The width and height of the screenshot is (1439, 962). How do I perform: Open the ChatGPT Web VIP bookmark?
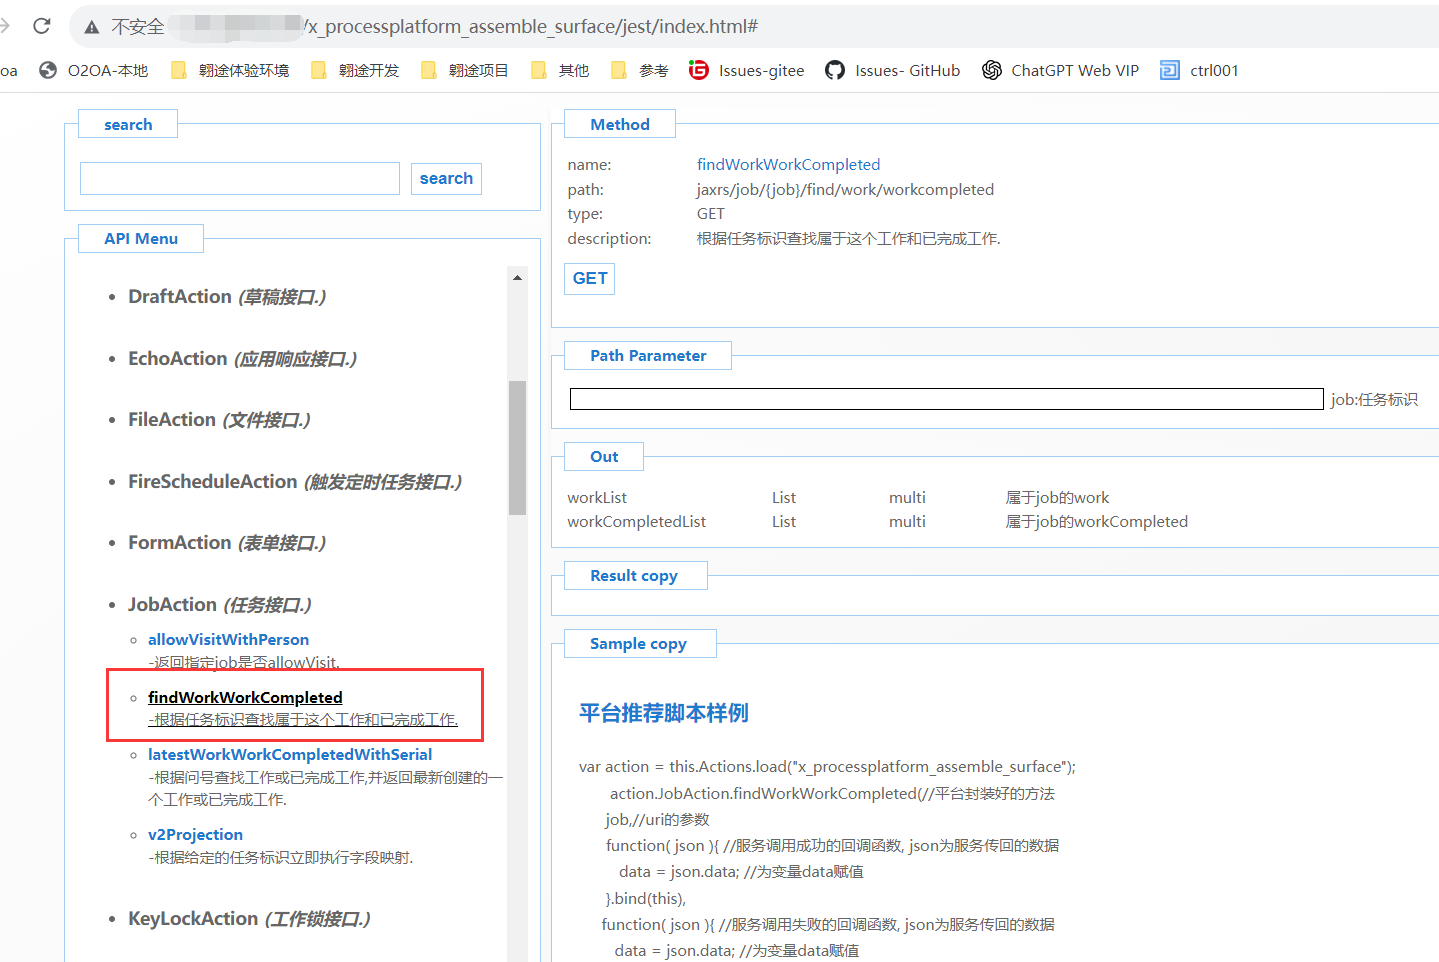pyautogui.click(x=1061, y=70)
